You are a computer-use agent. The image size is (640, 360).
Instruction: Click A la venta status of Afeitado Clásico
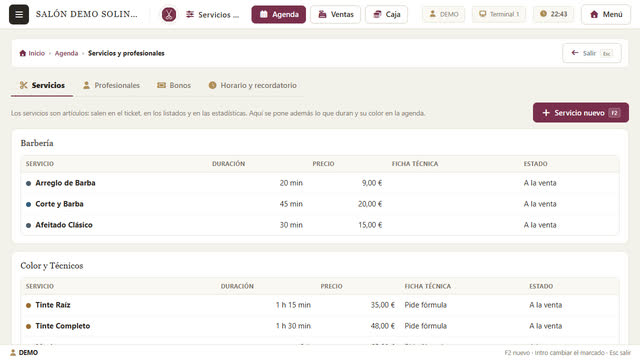point(540,225)
